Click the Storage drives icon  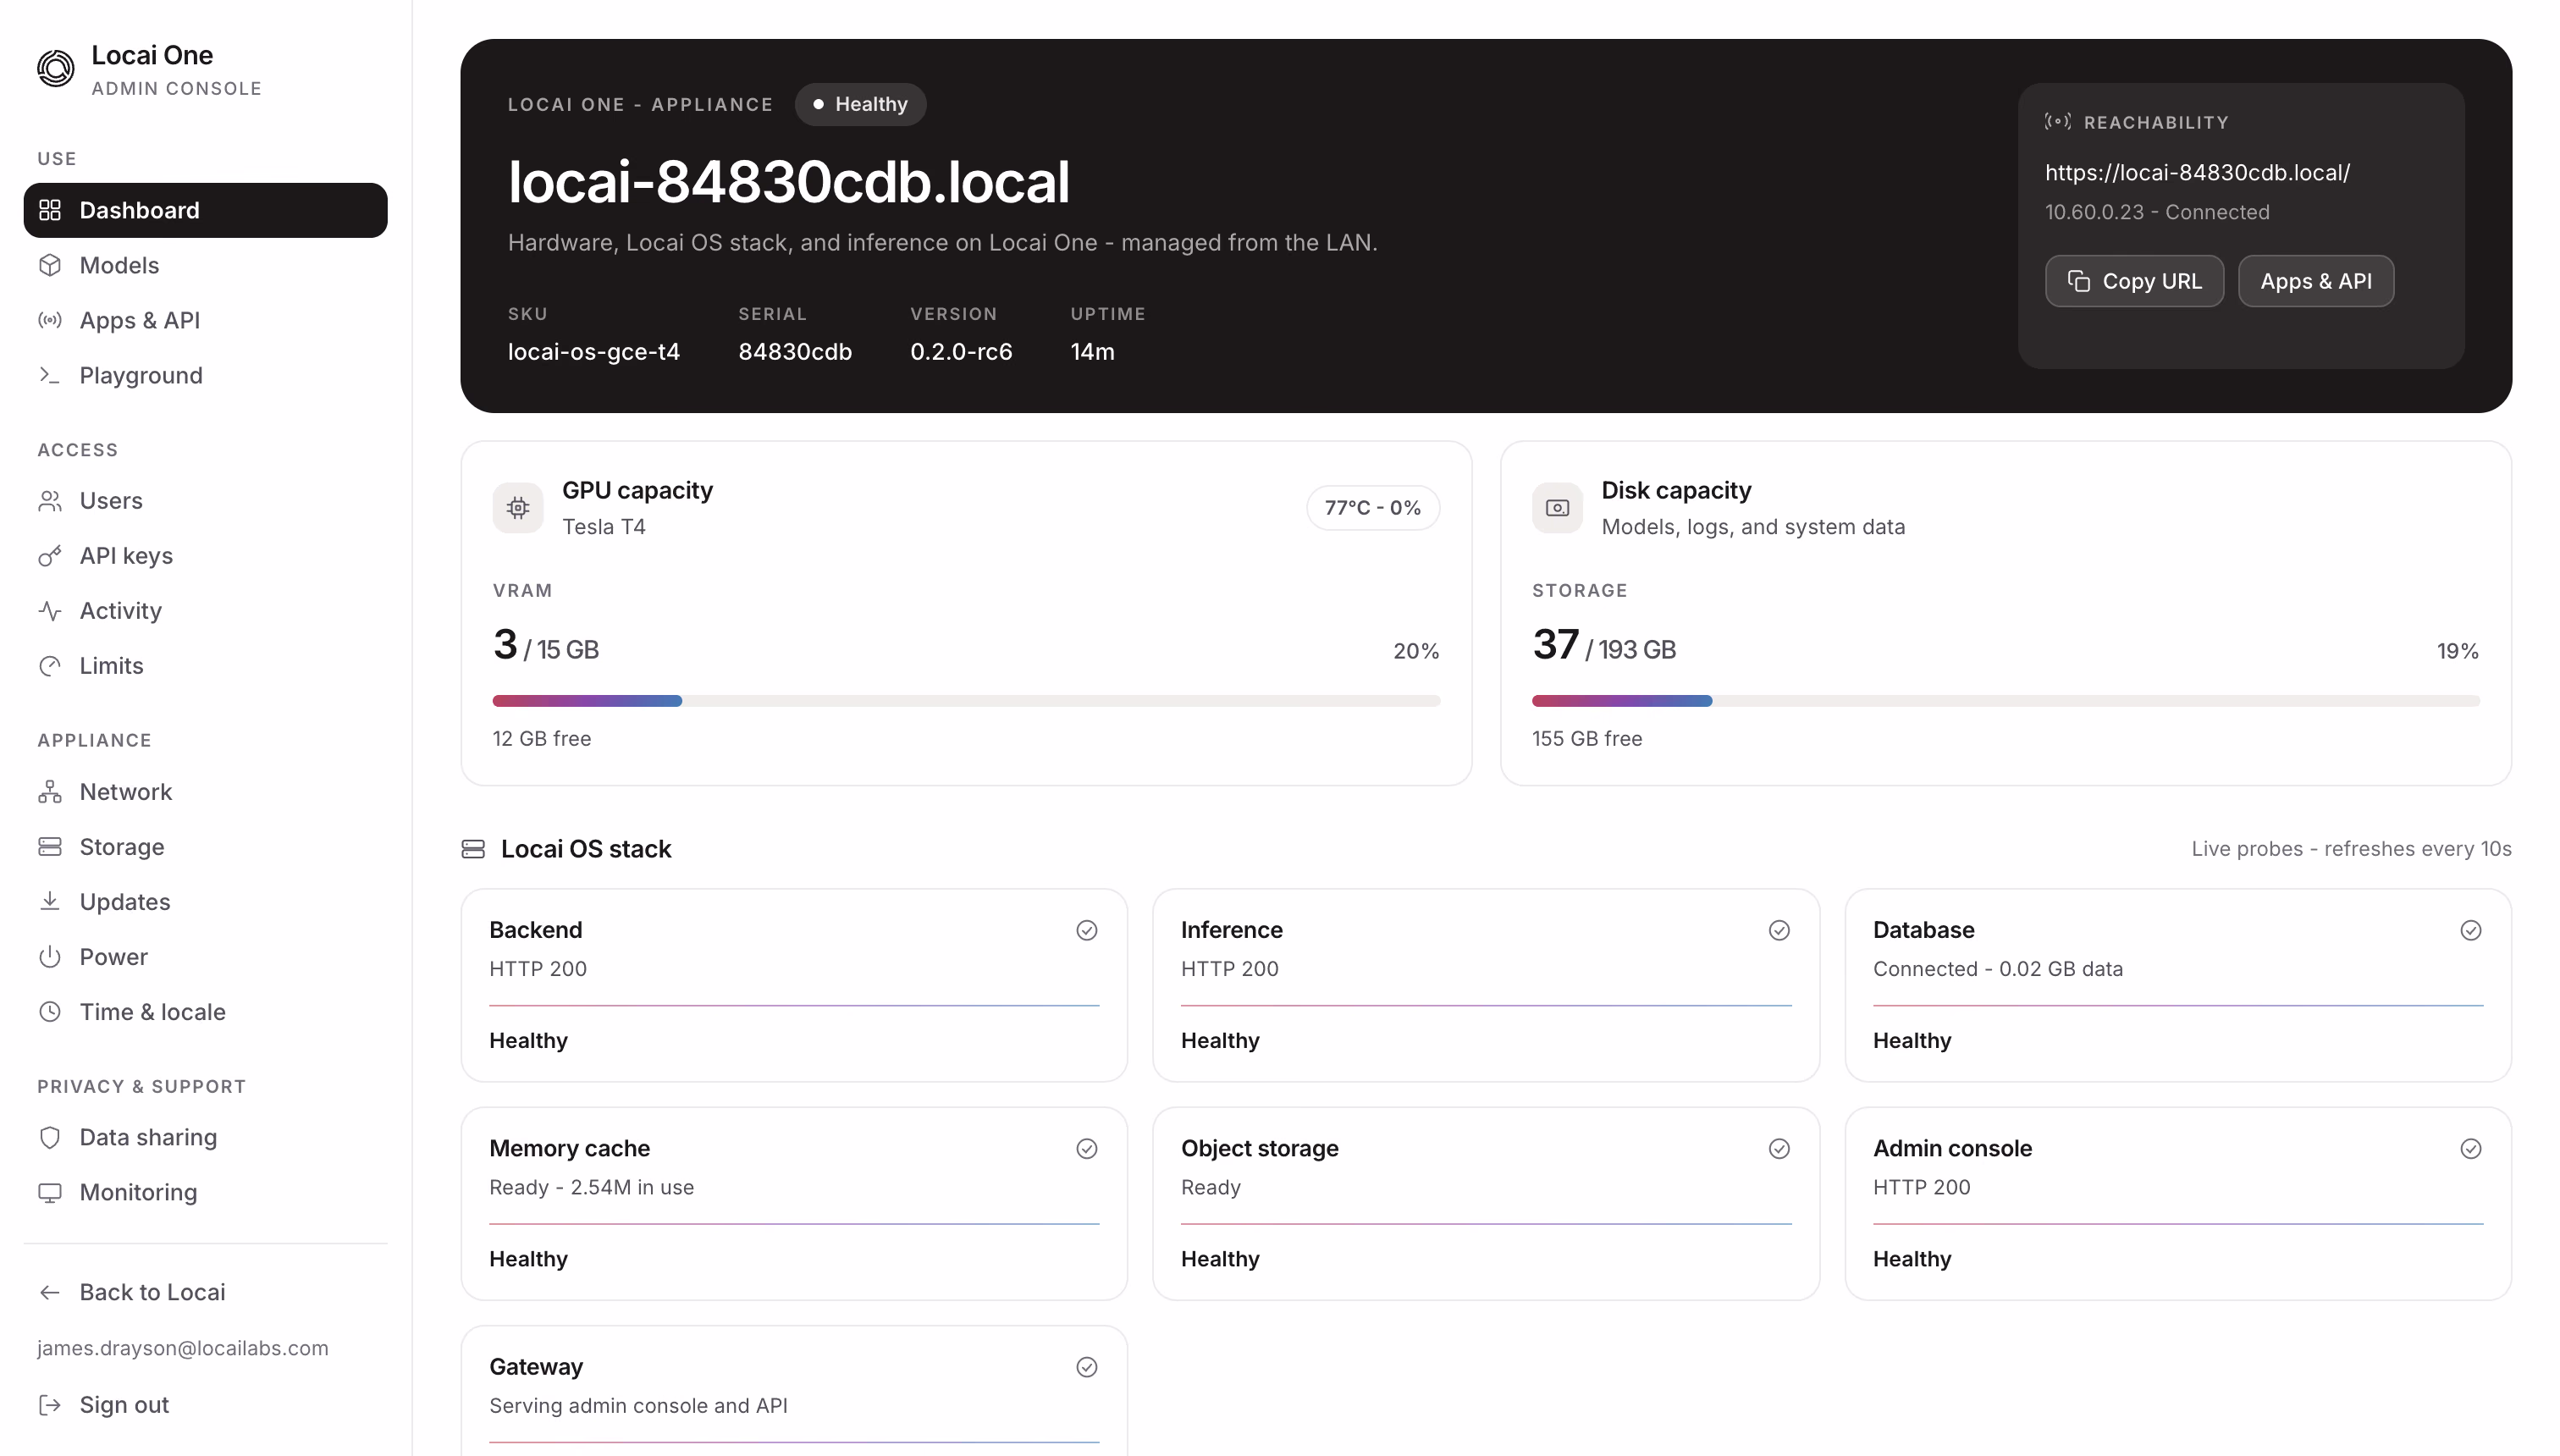[x=50, y=846]
